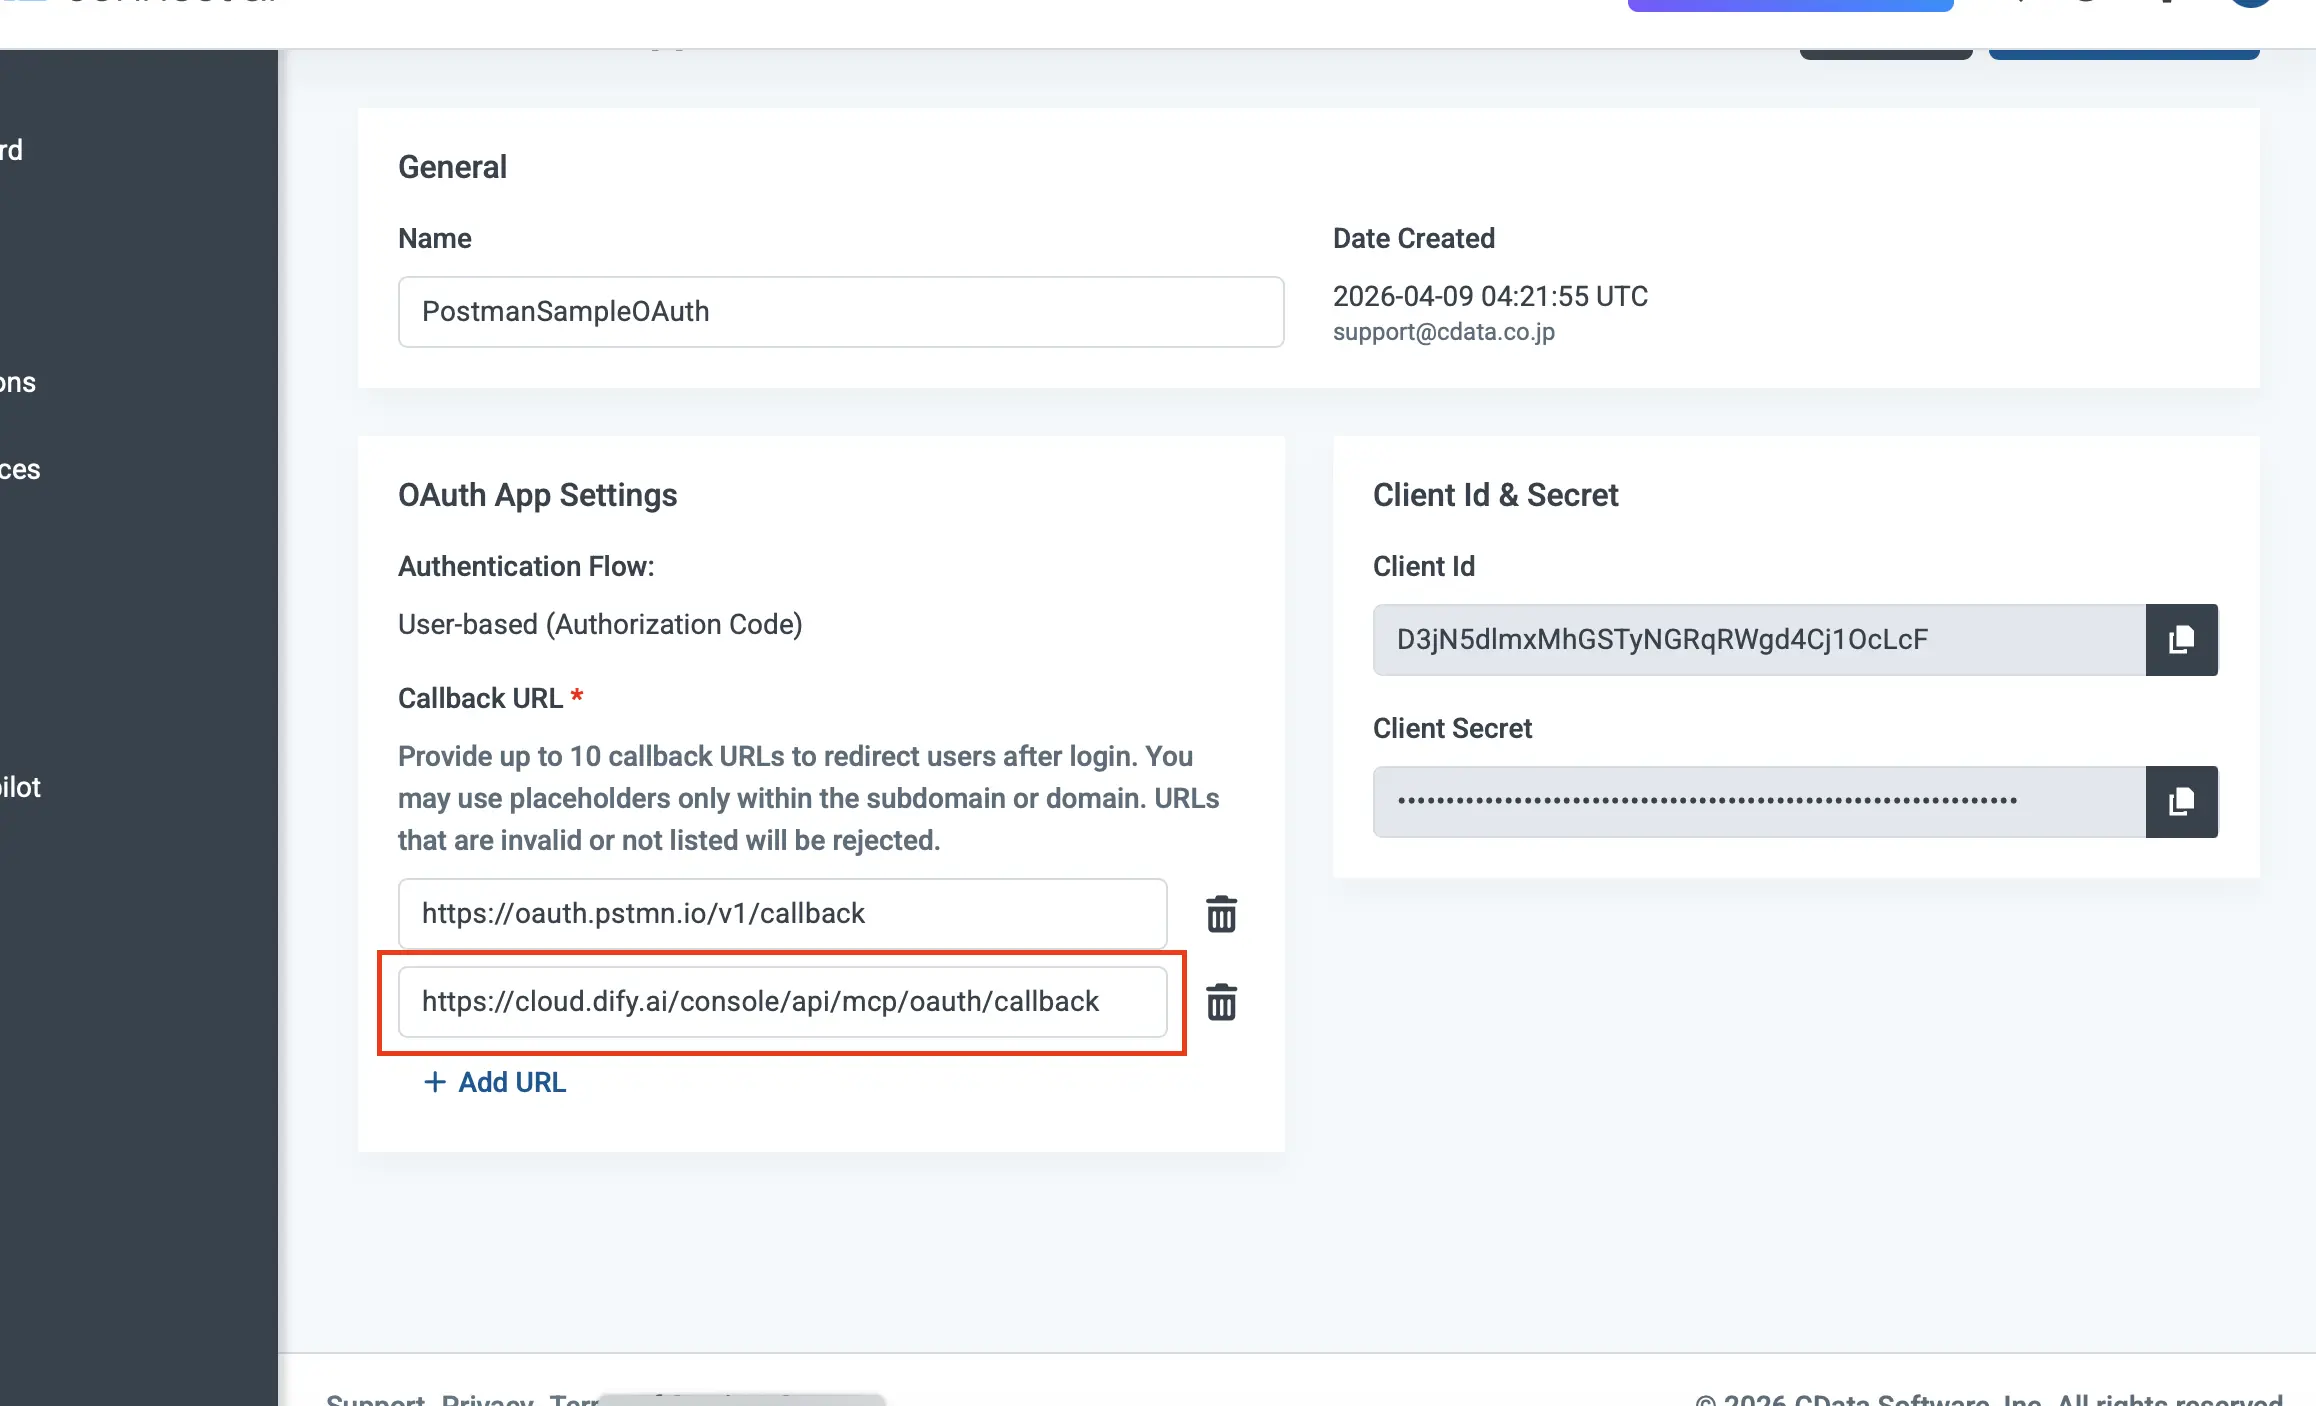Open sidebar item ending in 'rd'
This screenshot has height=1406, width=2316.
point(12,151)
